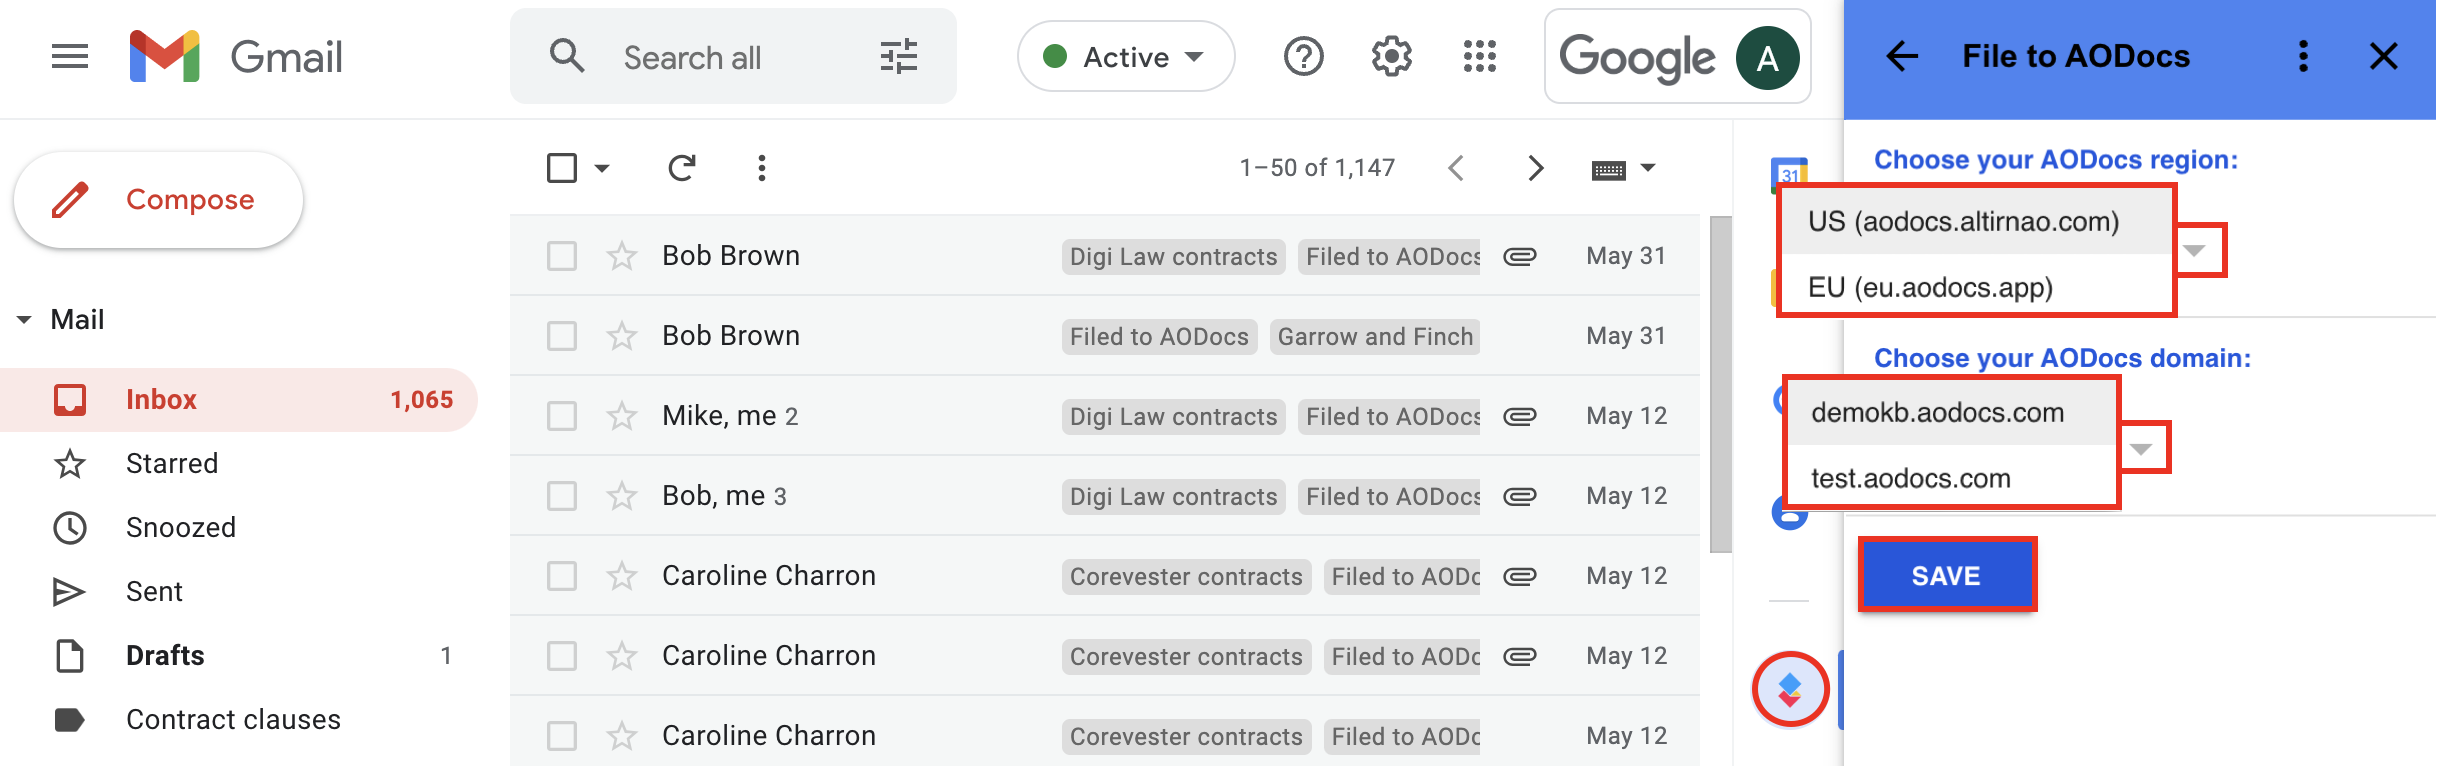2438x766 pixels.
Task: Select checkbox for first Bob Brown email
Action: point(561,256)
